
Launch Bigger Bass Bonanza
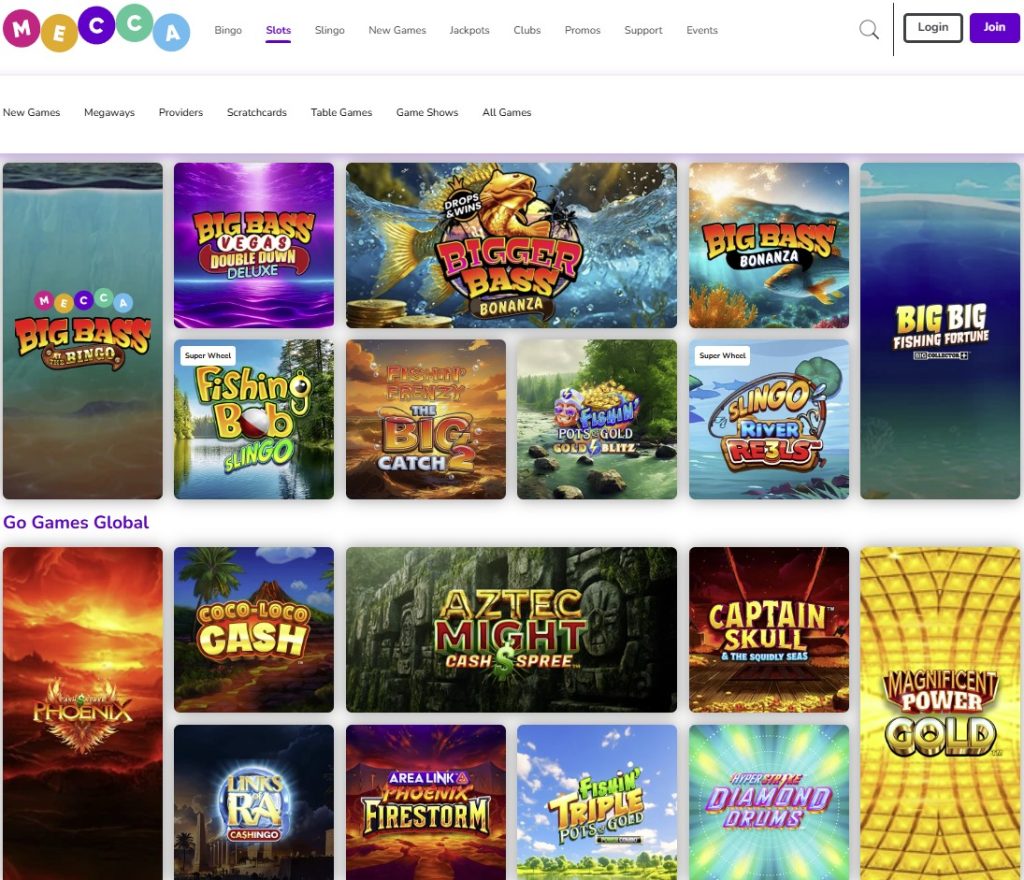tap(511, 244)
